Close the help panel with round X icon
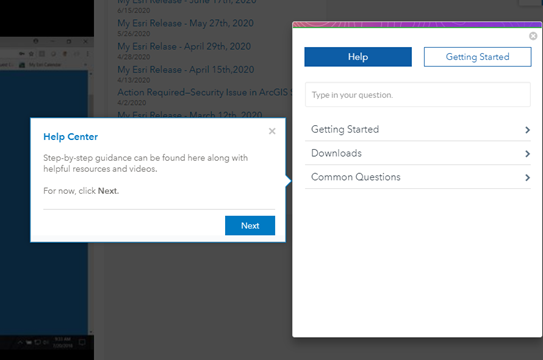 coord(533,36)
